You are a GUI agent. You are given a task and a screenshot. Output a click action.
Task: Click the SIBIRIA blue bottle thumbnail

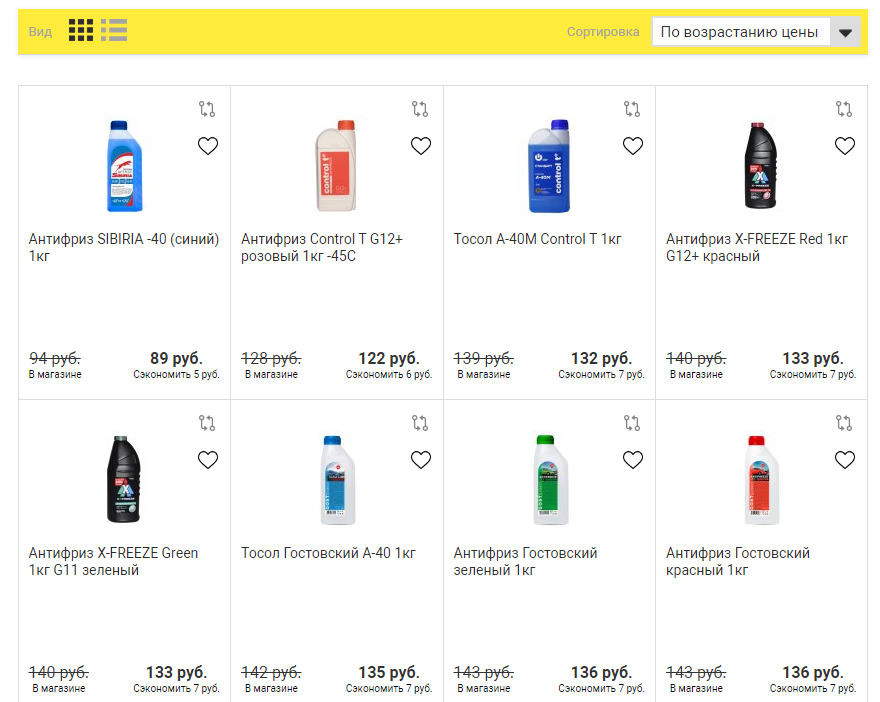tap(125, 166)
